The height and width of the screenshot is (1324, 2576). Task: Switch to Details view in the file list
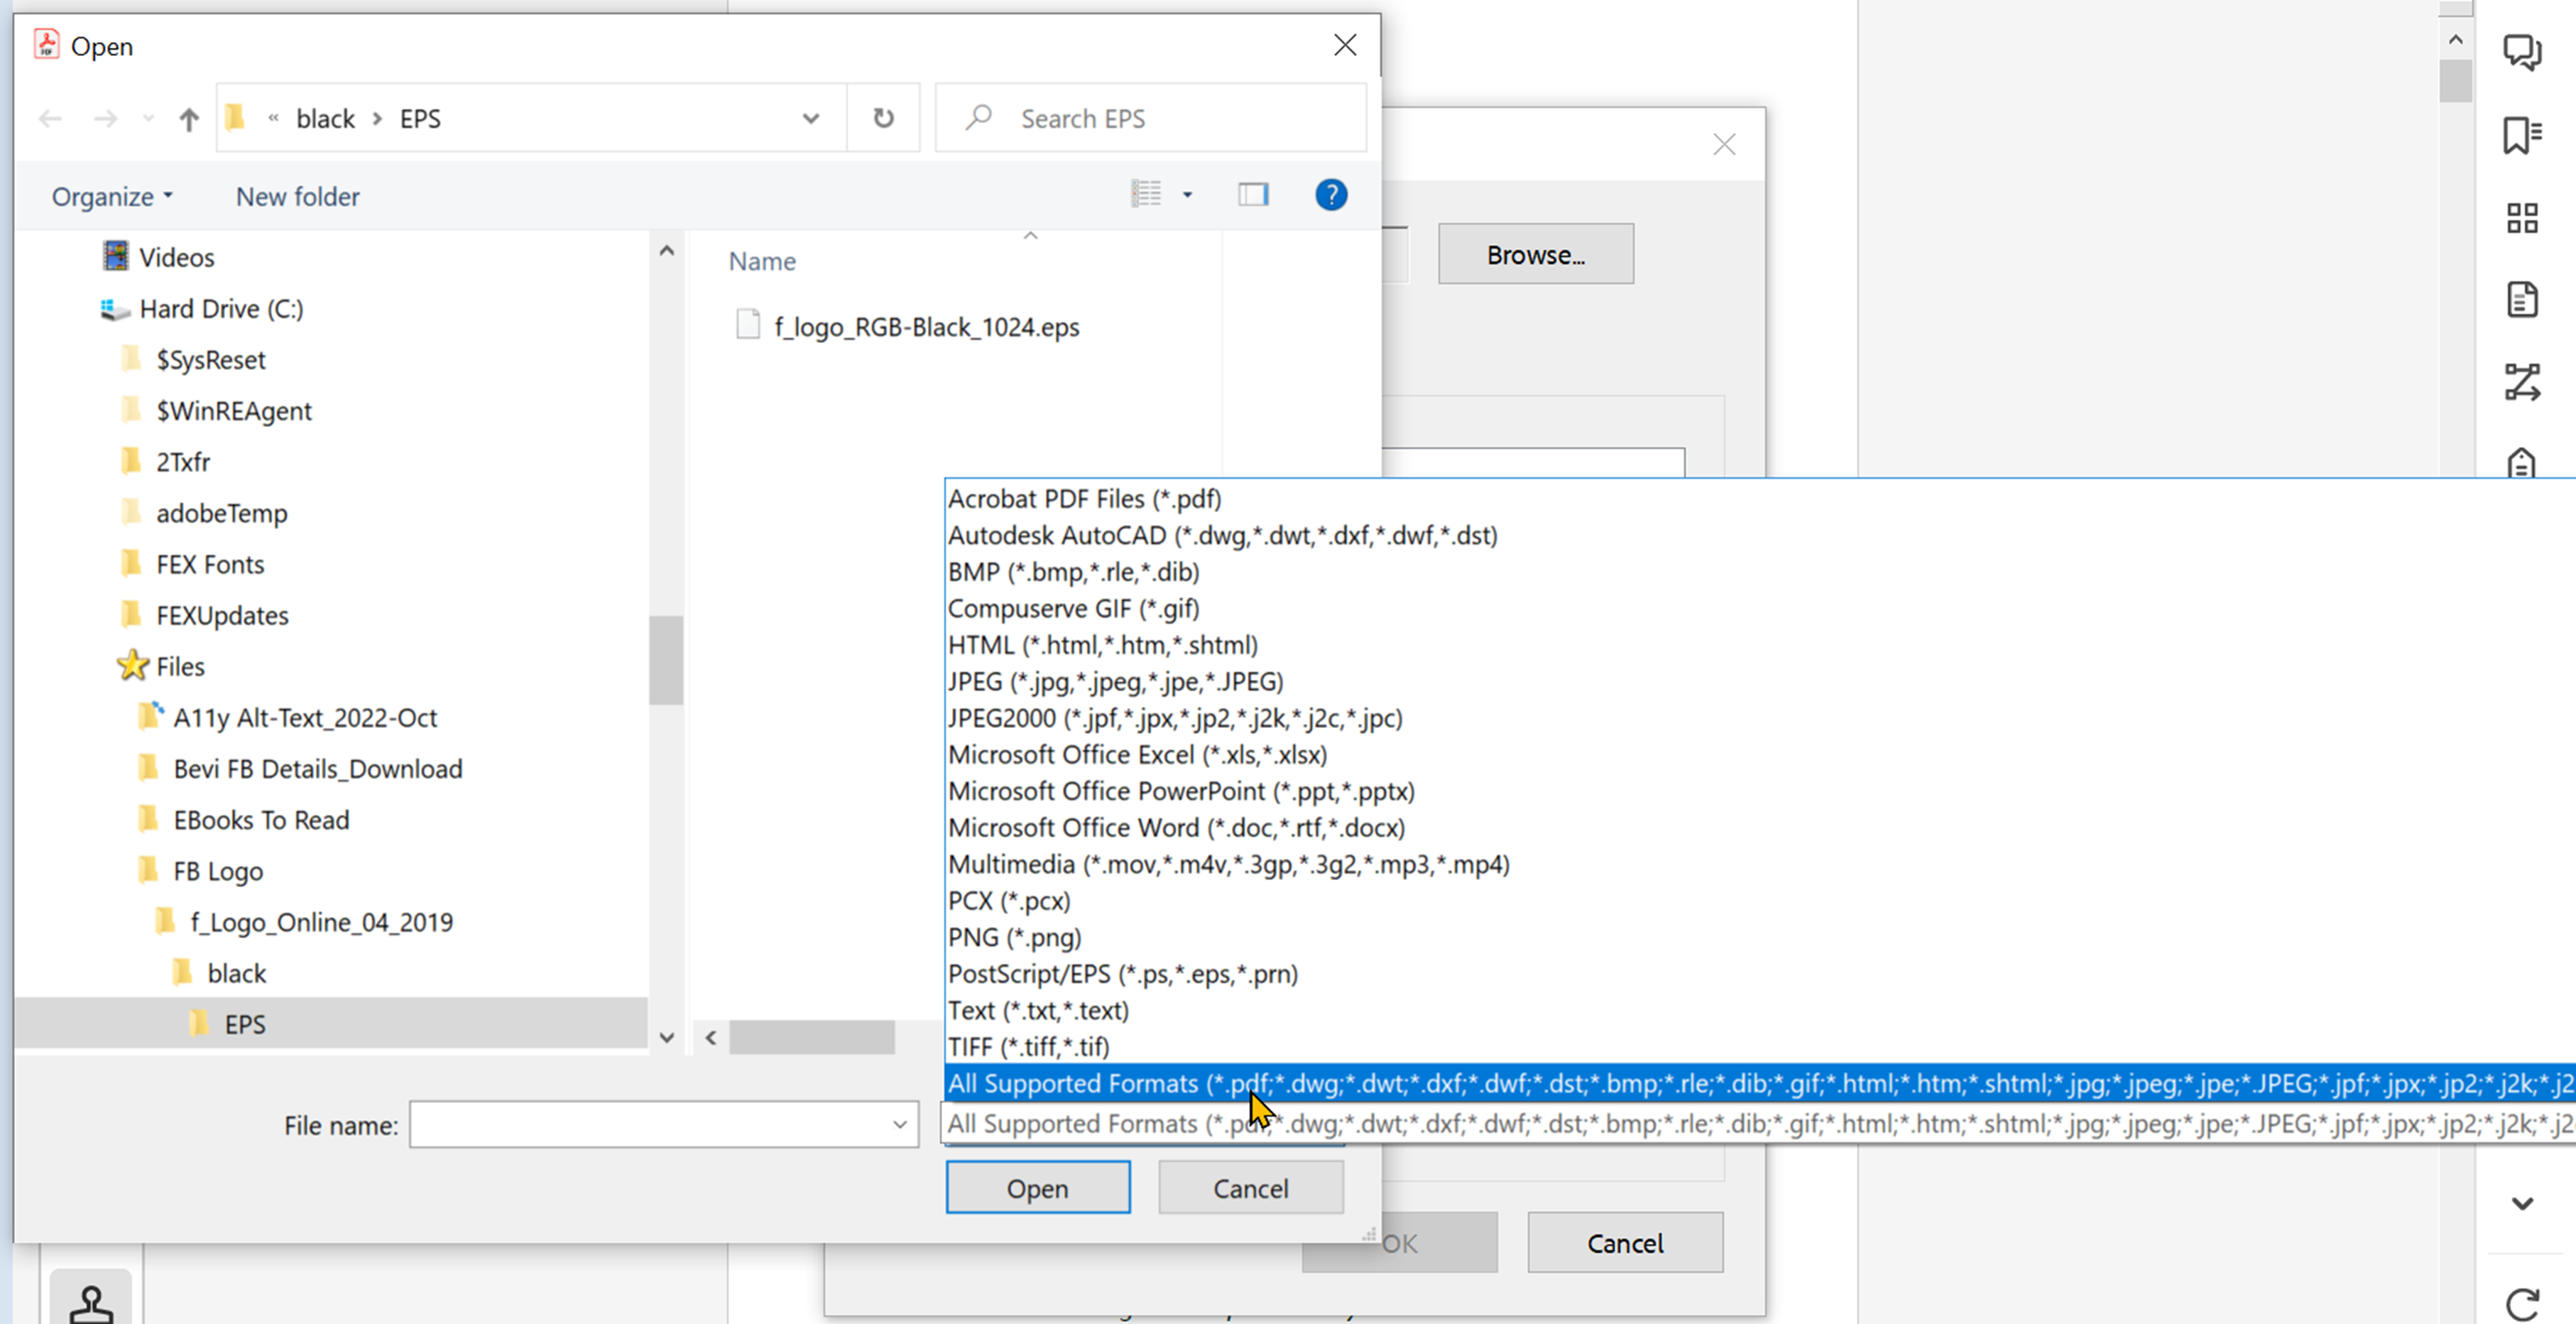pos(1146,193)
